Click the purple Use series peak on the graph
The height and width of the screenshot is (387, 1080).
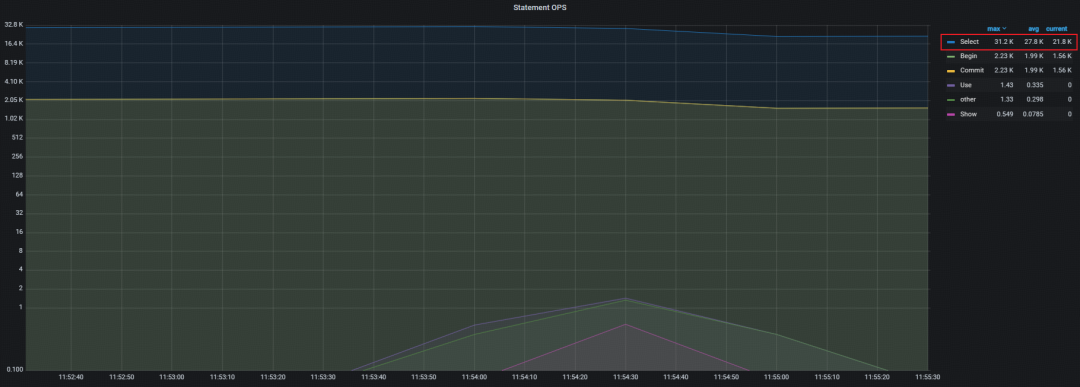tap(625, 298)
